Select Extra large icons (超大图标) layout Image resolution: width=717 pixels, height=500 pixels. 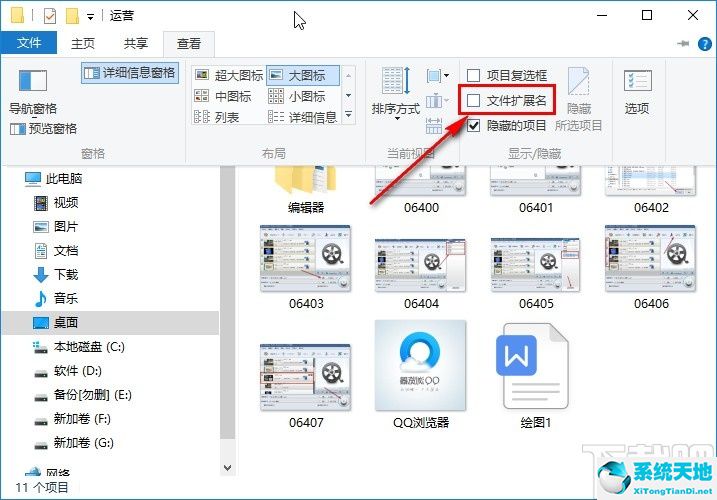tap(229, 75)
